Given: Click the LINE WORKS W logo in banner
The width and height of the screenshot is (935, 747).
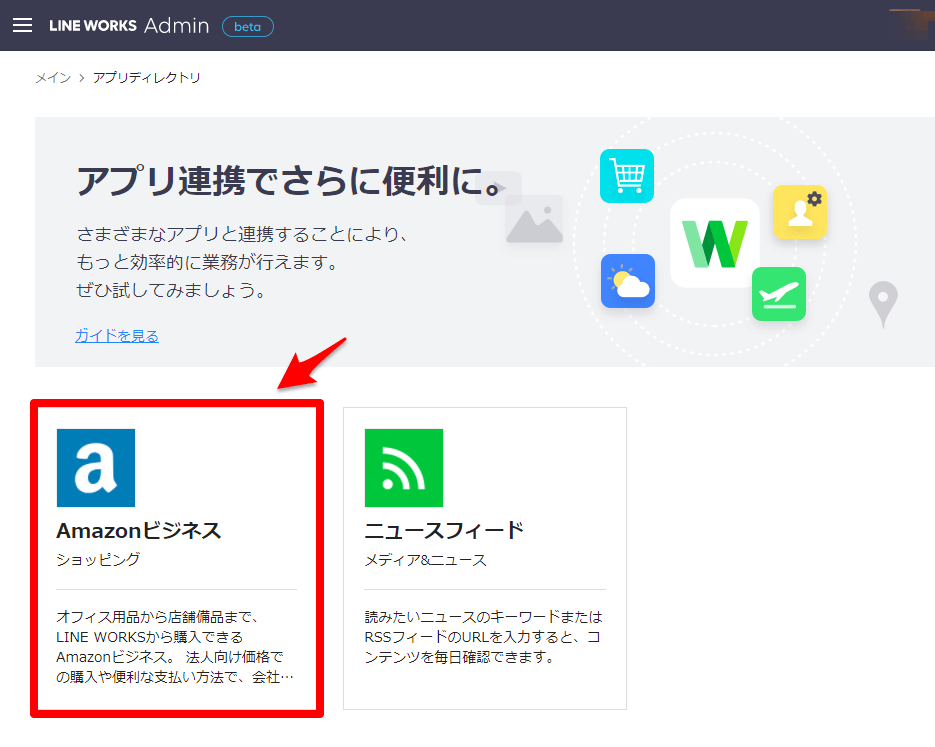Looking at the screenshot, I should click(x=715, y=243).
